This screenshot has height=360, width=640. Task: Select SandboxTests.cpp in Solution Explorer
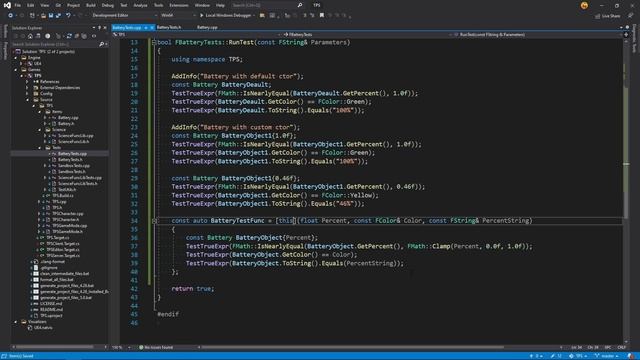73,166
